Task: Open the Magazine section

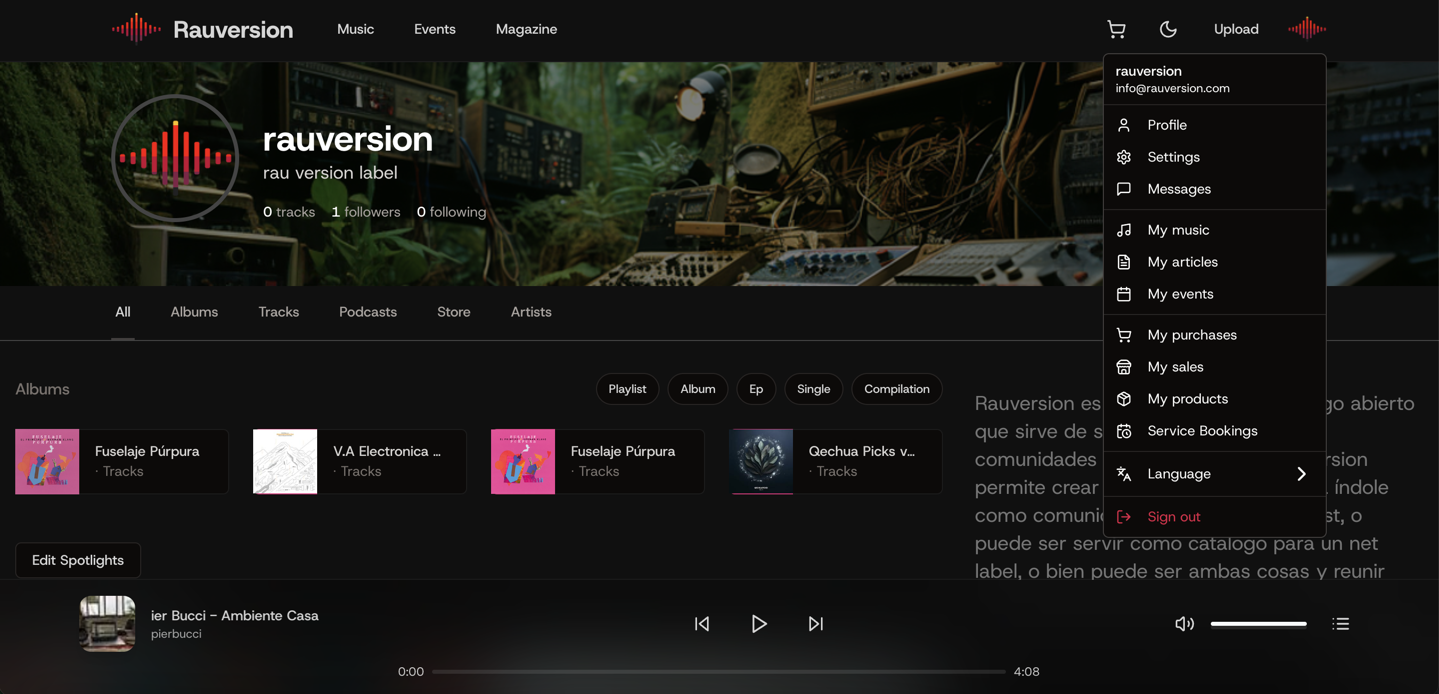Action: click(526, 29)
